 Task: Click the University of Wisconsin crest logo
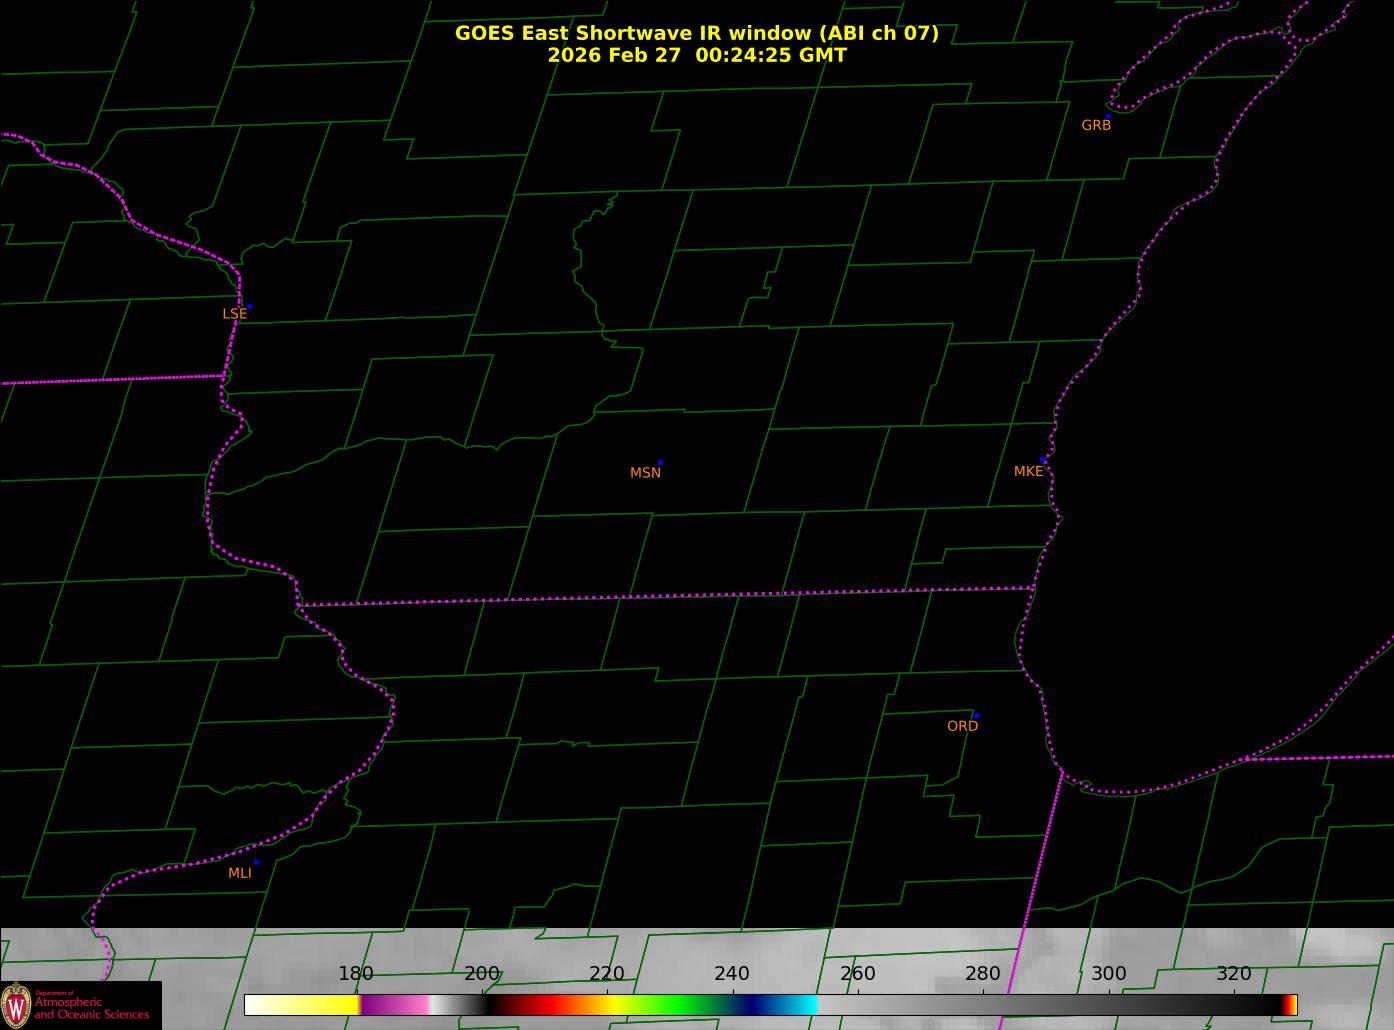click(17, 1005)
